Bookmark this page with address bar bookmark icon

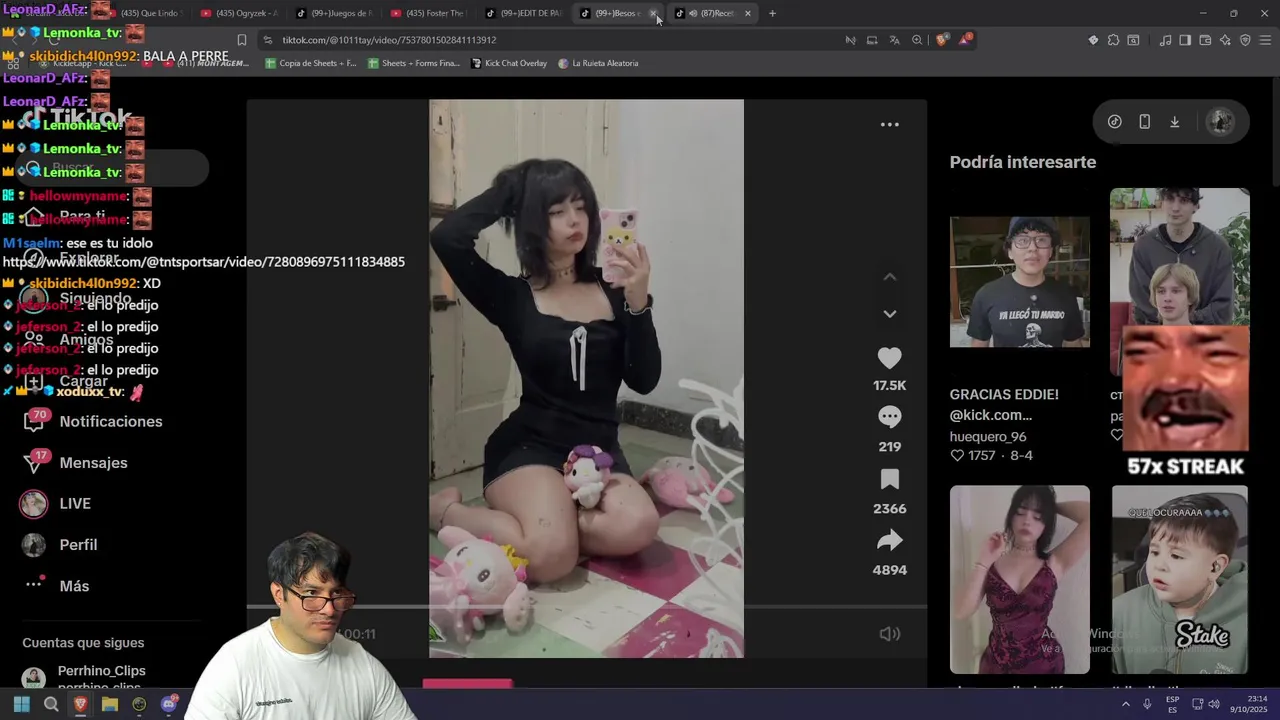pos(241,40)
